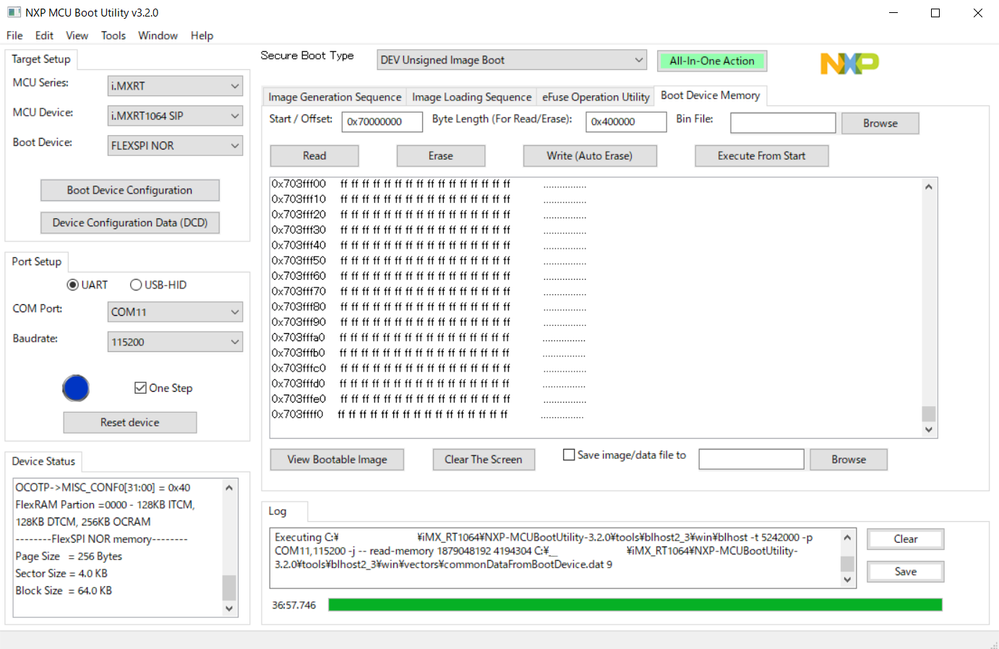Screen dimensions: 999x649
Task: Click the 'Page Size = 256 Bytes' line
Action: (69, 556)
